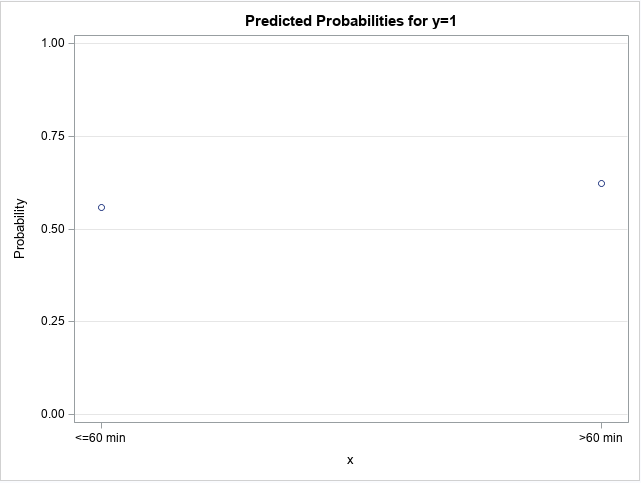Click the 0.75 y-axis tick label
This screenshot has width=641, height=483.
52,136
